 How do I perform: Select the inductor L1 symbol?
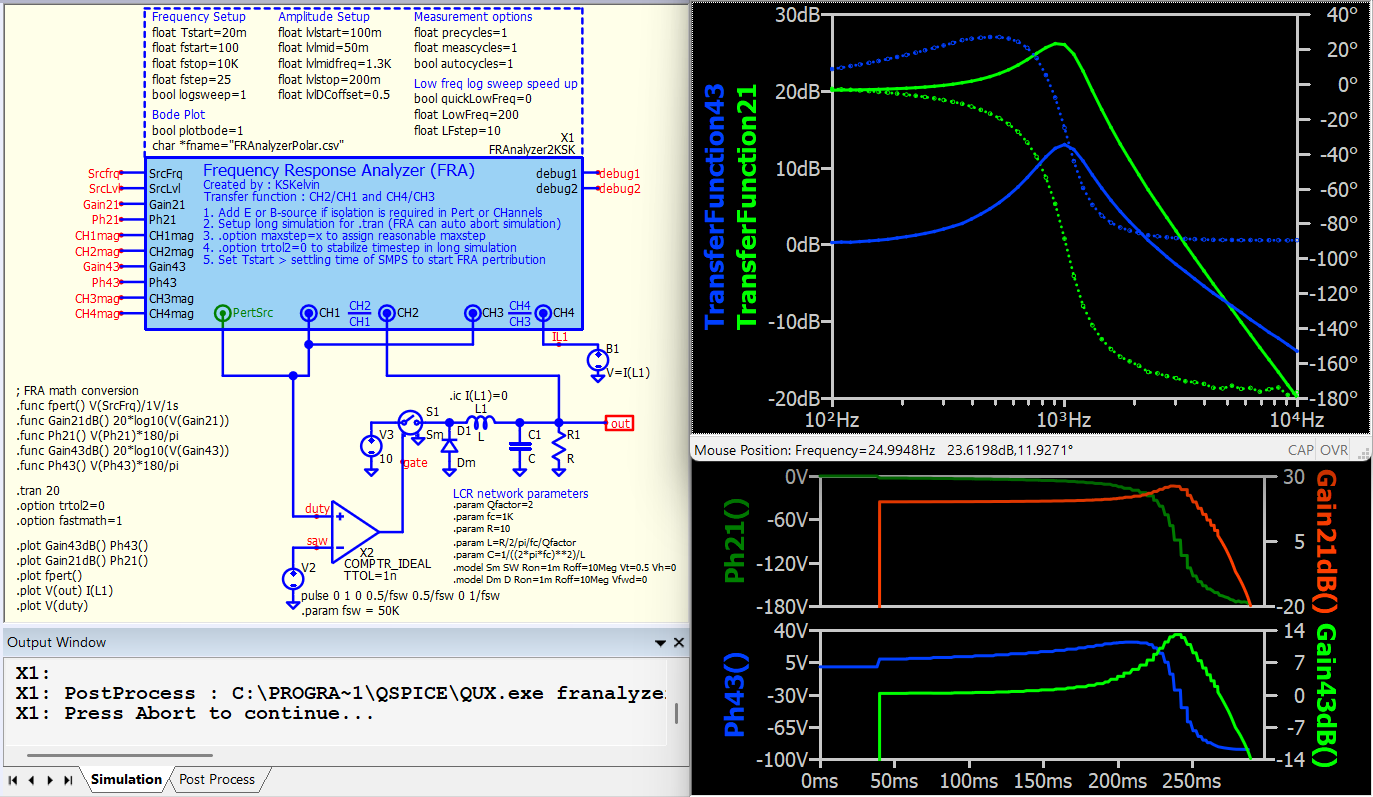[x=480, y=420]
